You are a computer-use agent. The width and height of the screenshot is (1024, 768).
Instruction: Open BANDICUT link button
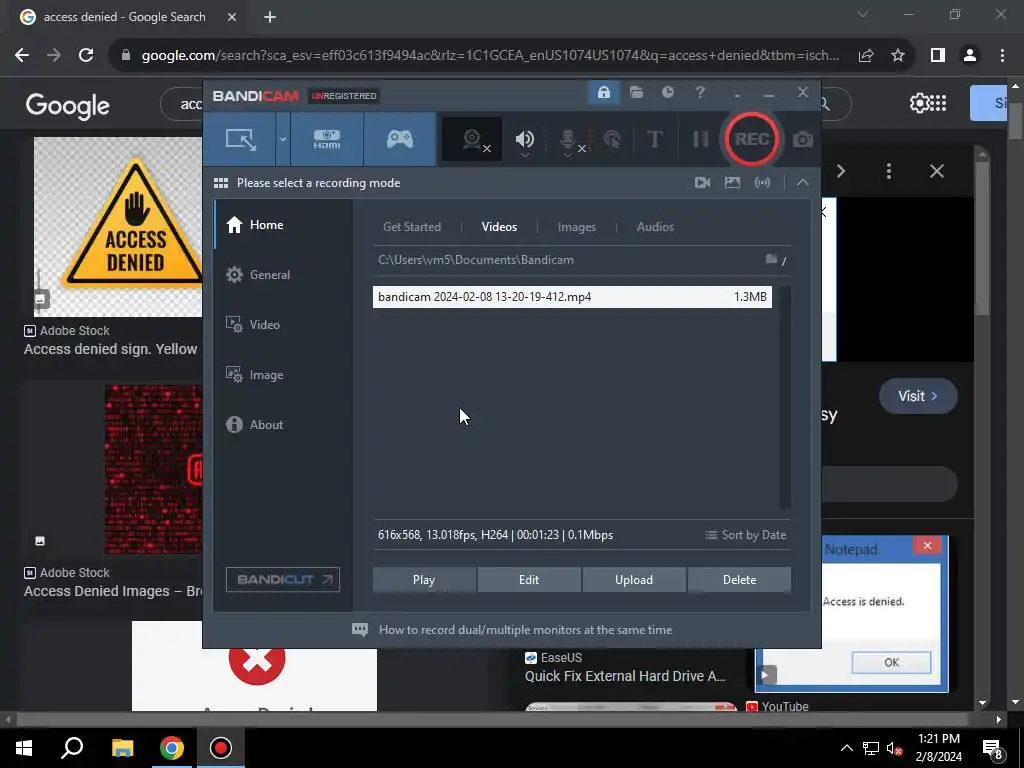(x=283, y=579)
